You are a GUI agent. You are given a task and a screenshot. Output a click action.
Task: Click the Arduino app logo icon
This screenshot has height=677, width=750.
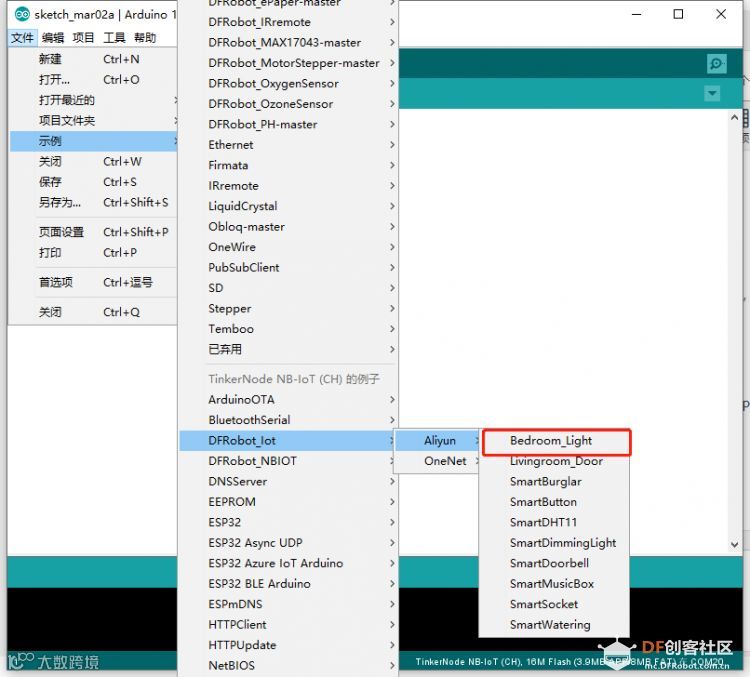pos(22,14)
